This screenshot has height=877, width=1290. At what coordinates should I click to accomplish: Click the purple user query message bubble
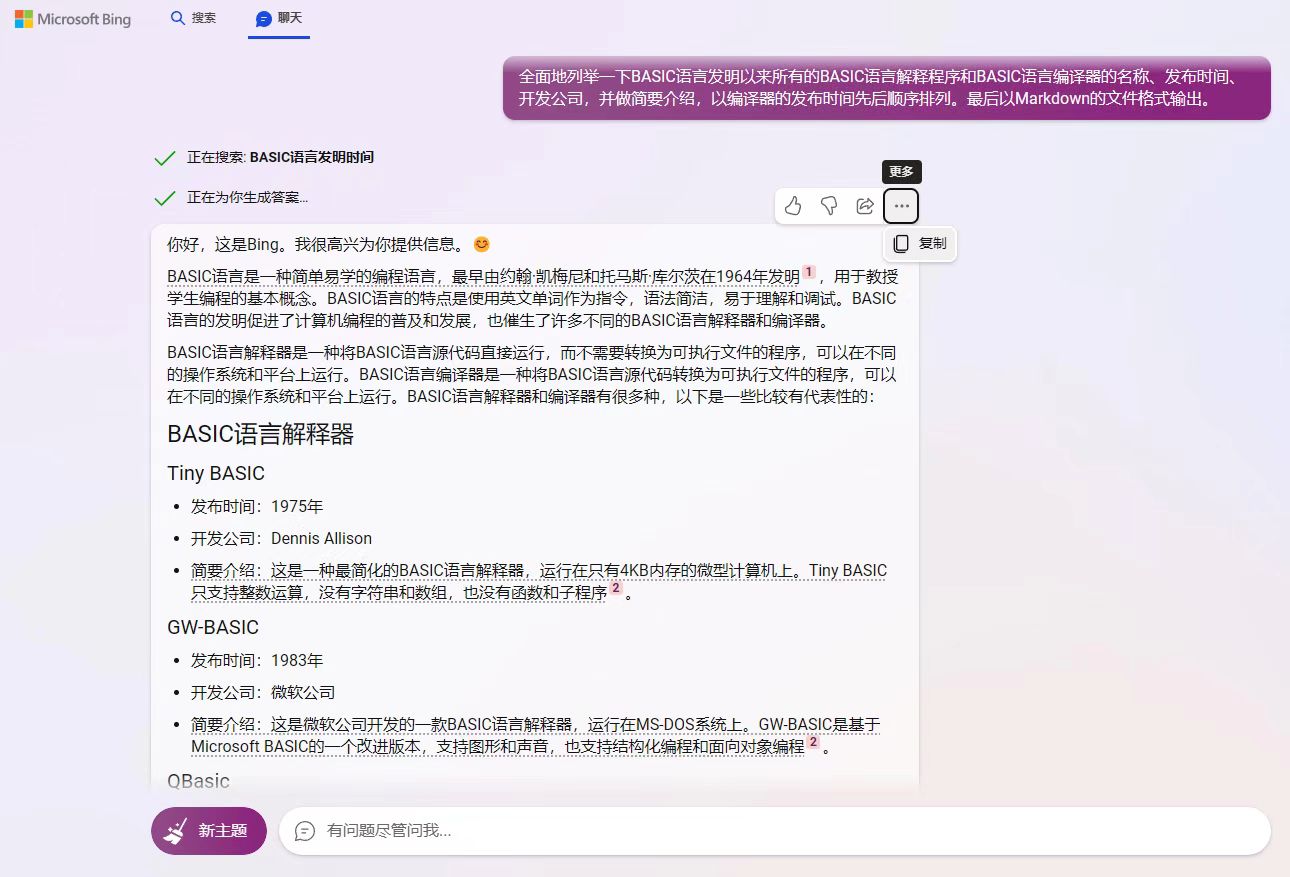(888, 88)
